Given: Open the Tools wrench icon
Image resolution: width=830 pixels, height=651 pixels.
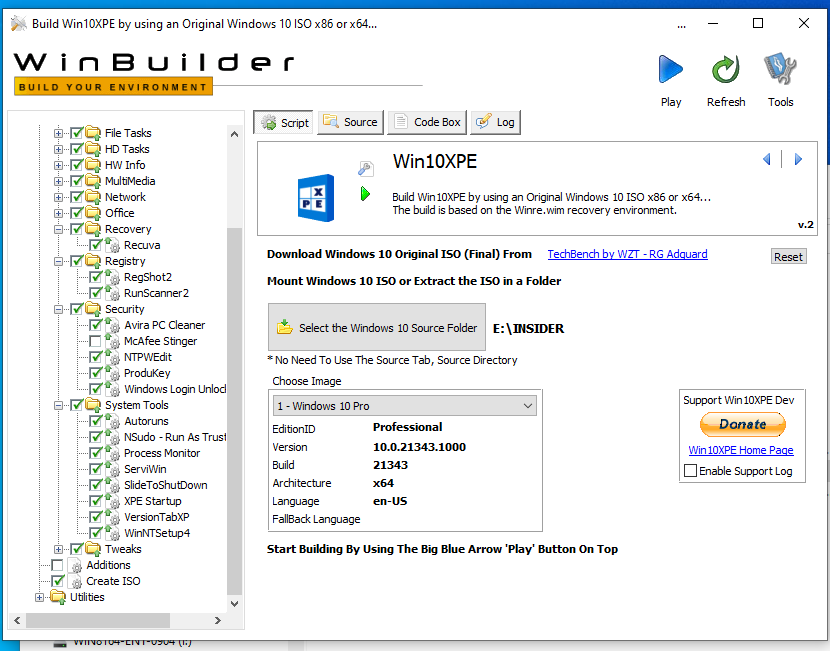Looking at the screenshot, I should [780, 69].
